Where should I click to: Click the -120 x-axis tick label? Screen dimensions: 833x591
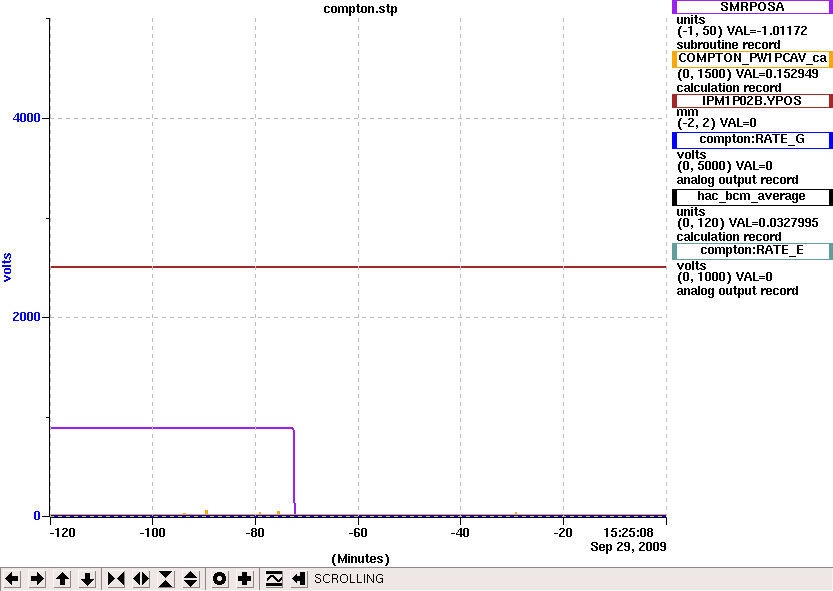(x=62, y=533)
